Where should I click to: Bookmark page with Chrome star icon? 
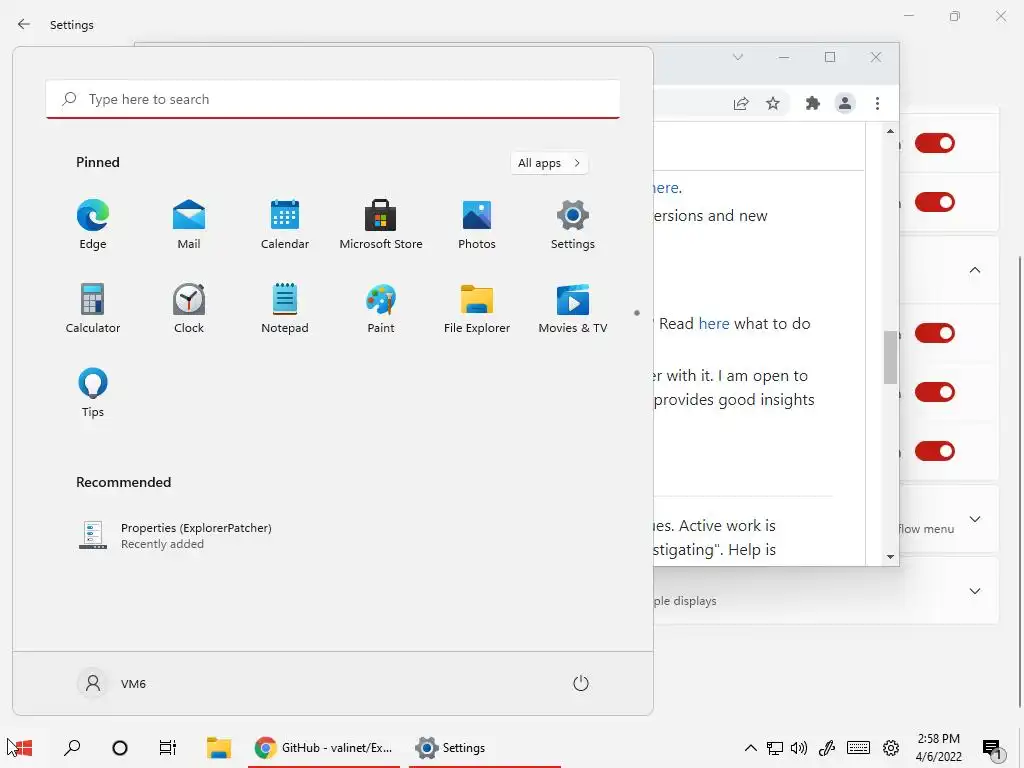(773, 103)
